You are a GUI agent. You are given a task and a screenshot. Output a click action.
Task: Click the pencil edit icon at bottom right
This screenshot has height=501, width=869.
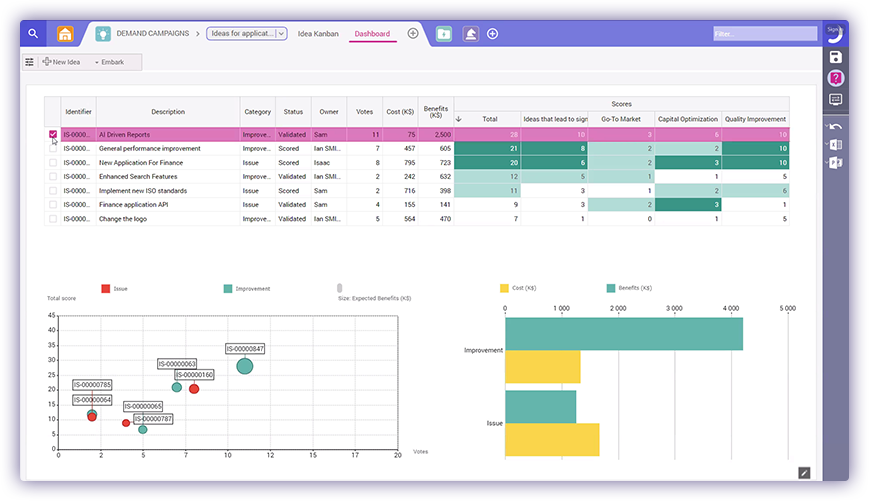tap(804, 472)
